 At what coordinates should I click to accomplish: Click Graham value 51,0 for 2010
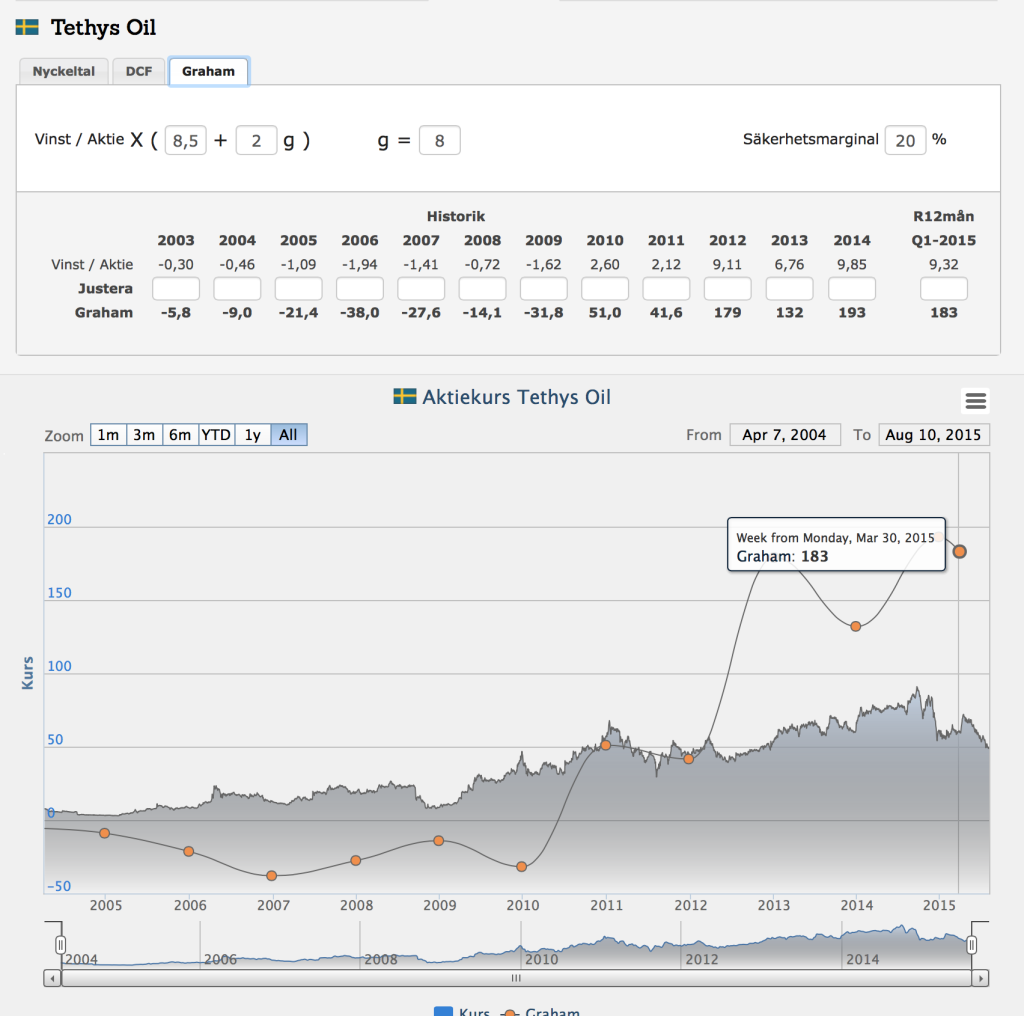[605, 313]
